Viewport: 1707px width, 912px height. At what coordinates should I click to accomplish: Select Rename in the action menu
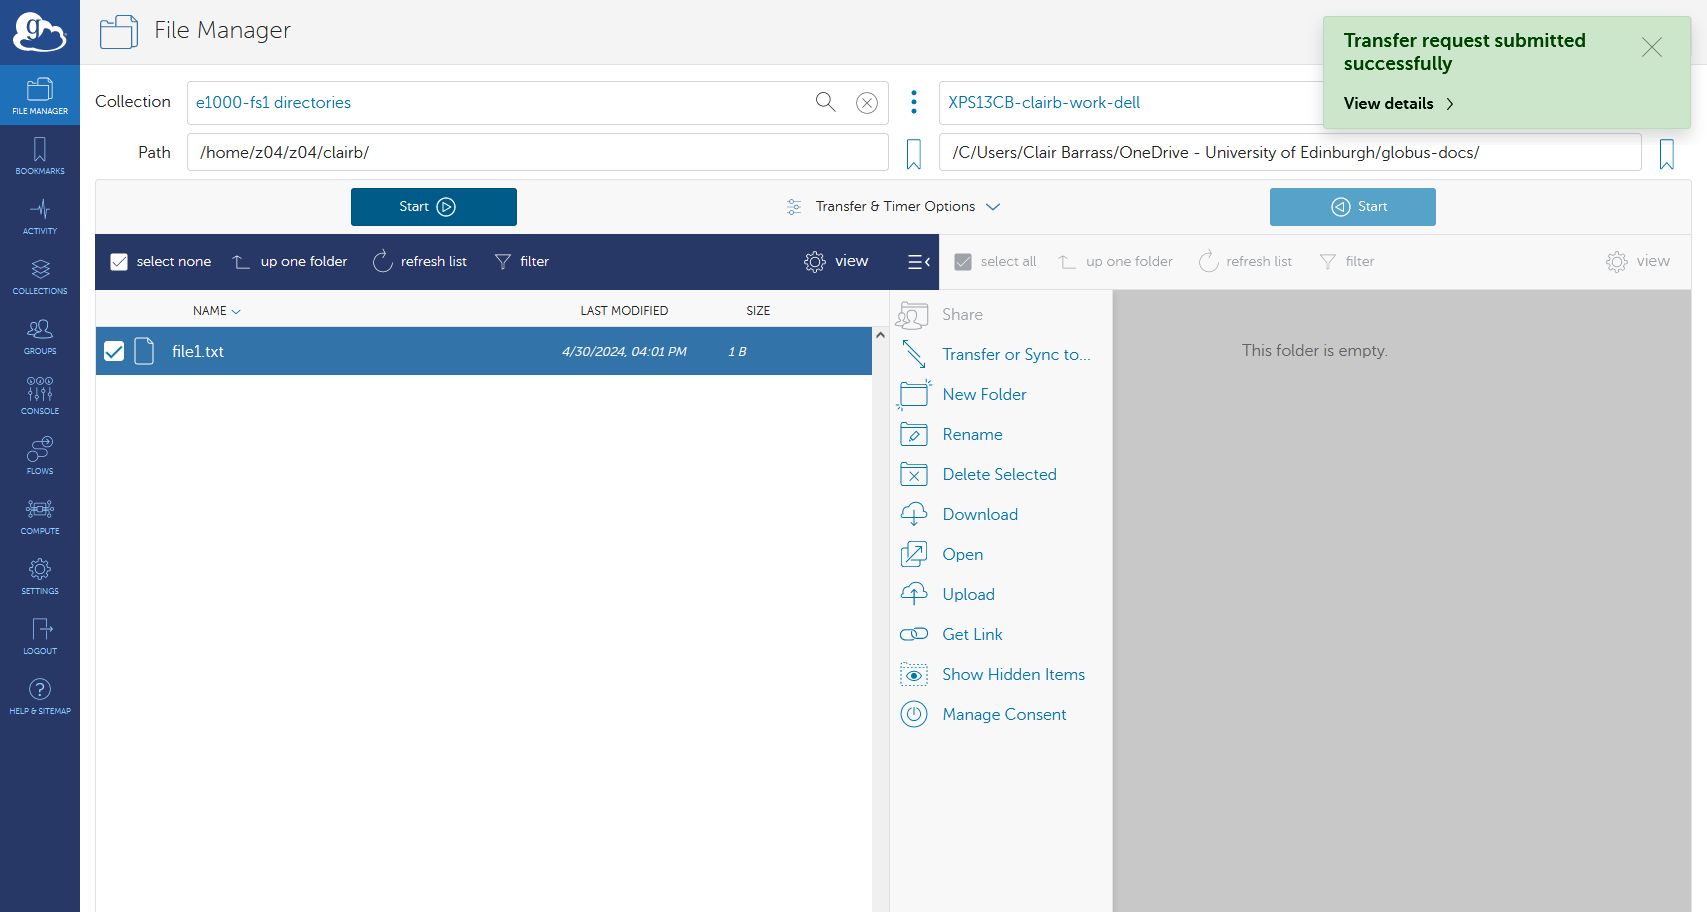971,435
